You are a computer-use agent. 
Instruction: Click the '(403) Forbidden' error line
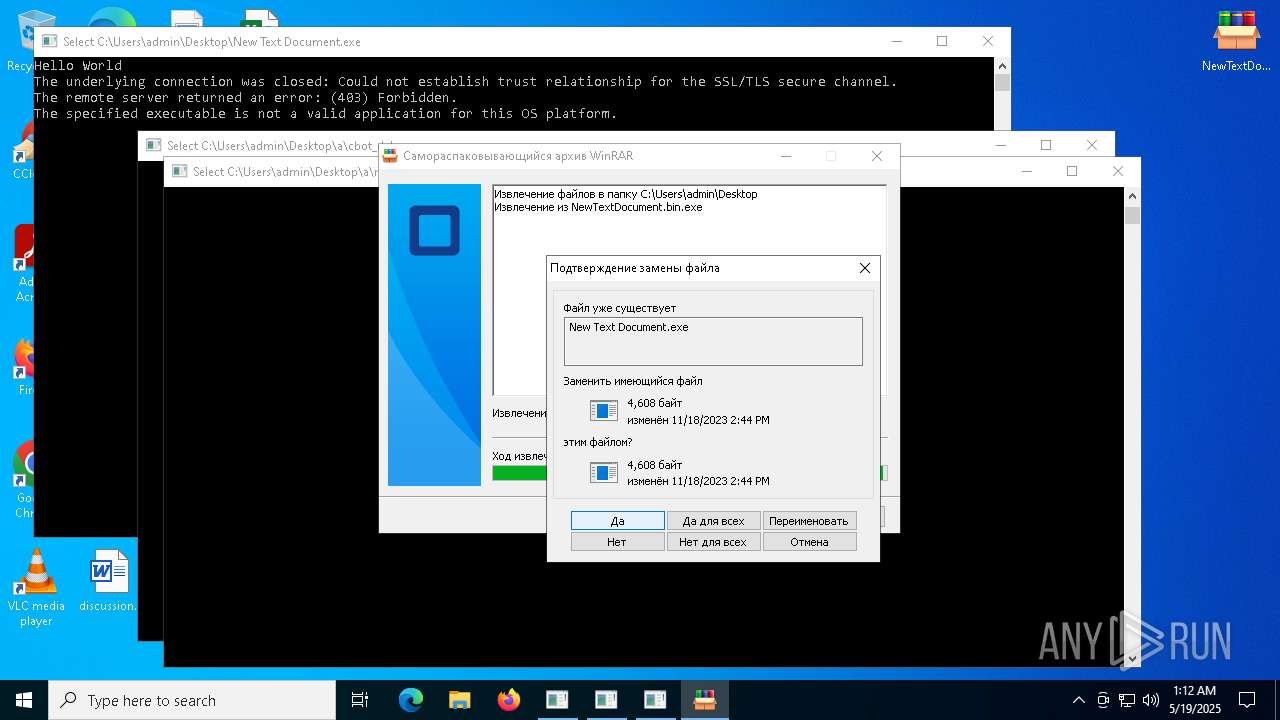click(x=245, y=98)
